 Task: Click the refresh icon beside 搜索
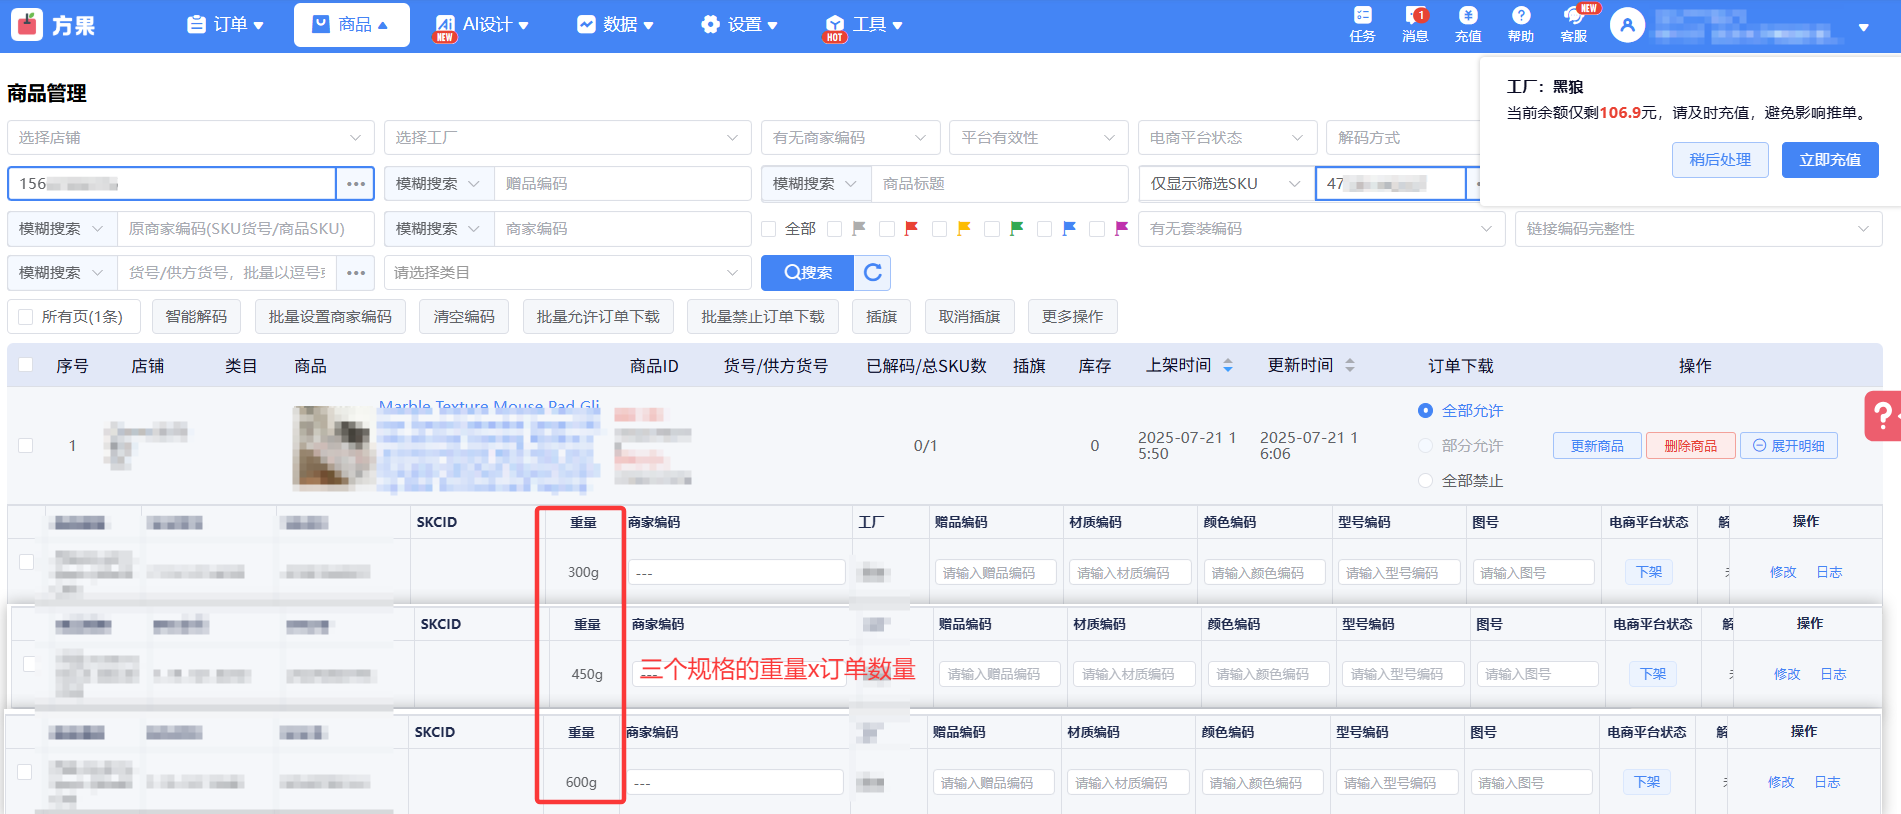(x=872, y=273)
